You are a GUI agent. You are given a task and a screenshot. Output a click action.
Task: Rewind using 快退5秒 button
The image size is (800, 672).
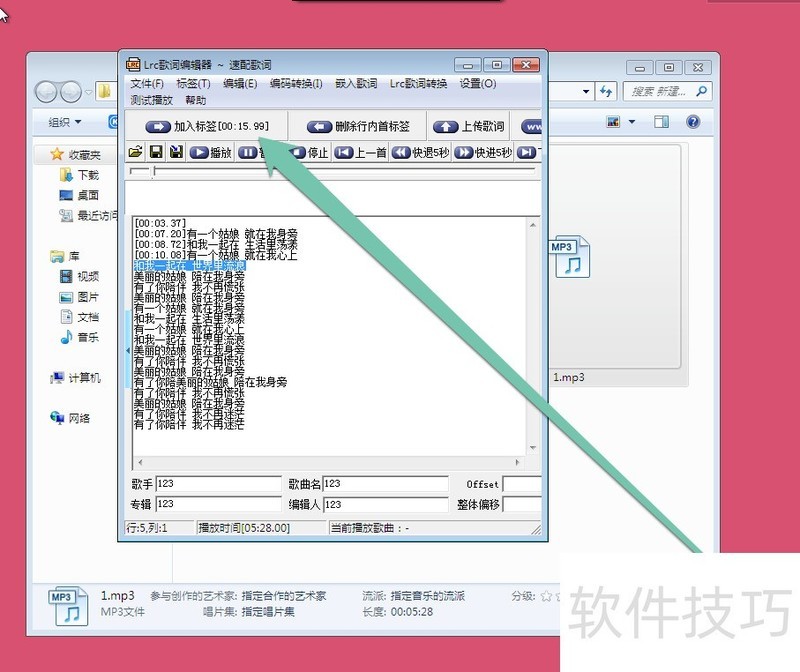pos(420,153)
